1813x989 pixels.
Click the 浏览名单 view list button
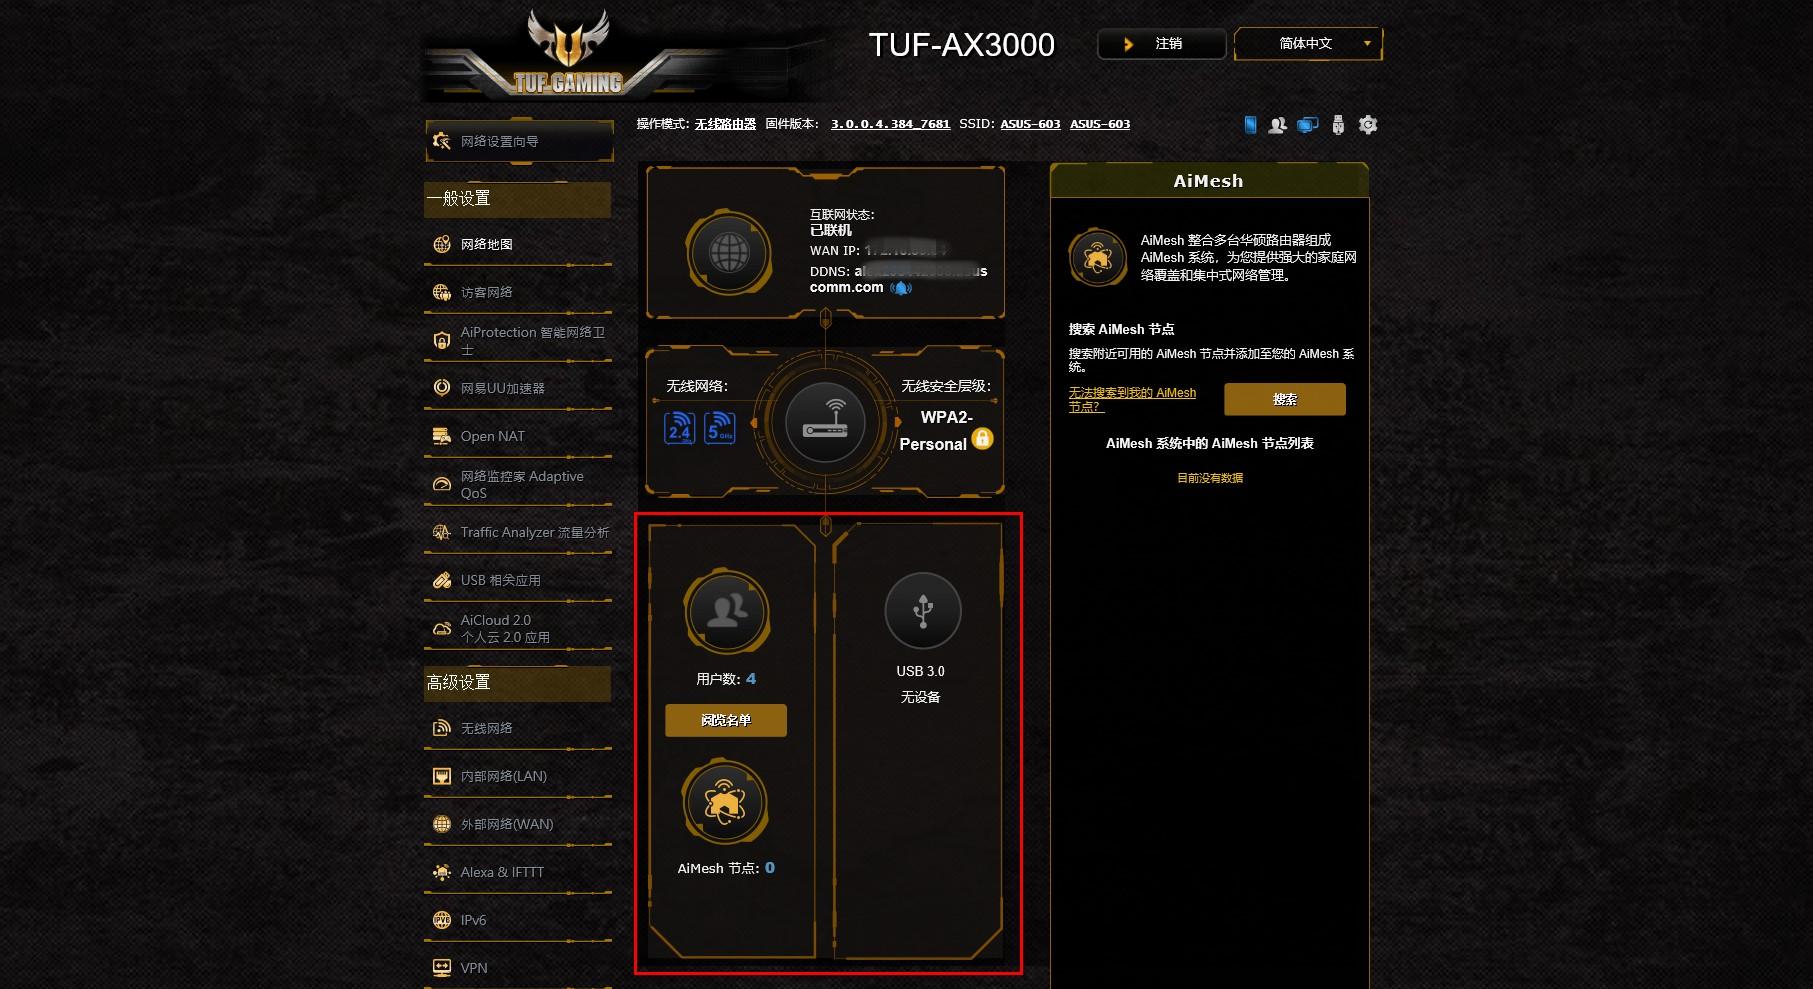pyautogui.click(x=726, y=720)
